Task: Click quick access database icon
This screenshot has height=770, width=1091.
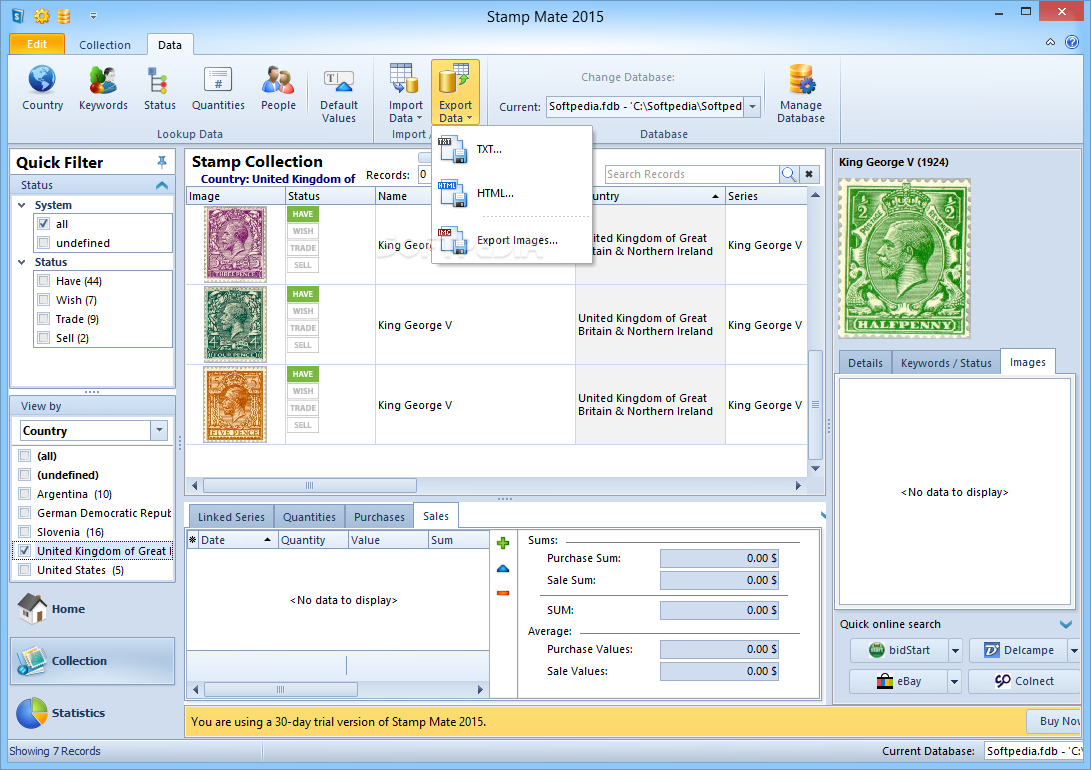Action: [x=63, y=16]
